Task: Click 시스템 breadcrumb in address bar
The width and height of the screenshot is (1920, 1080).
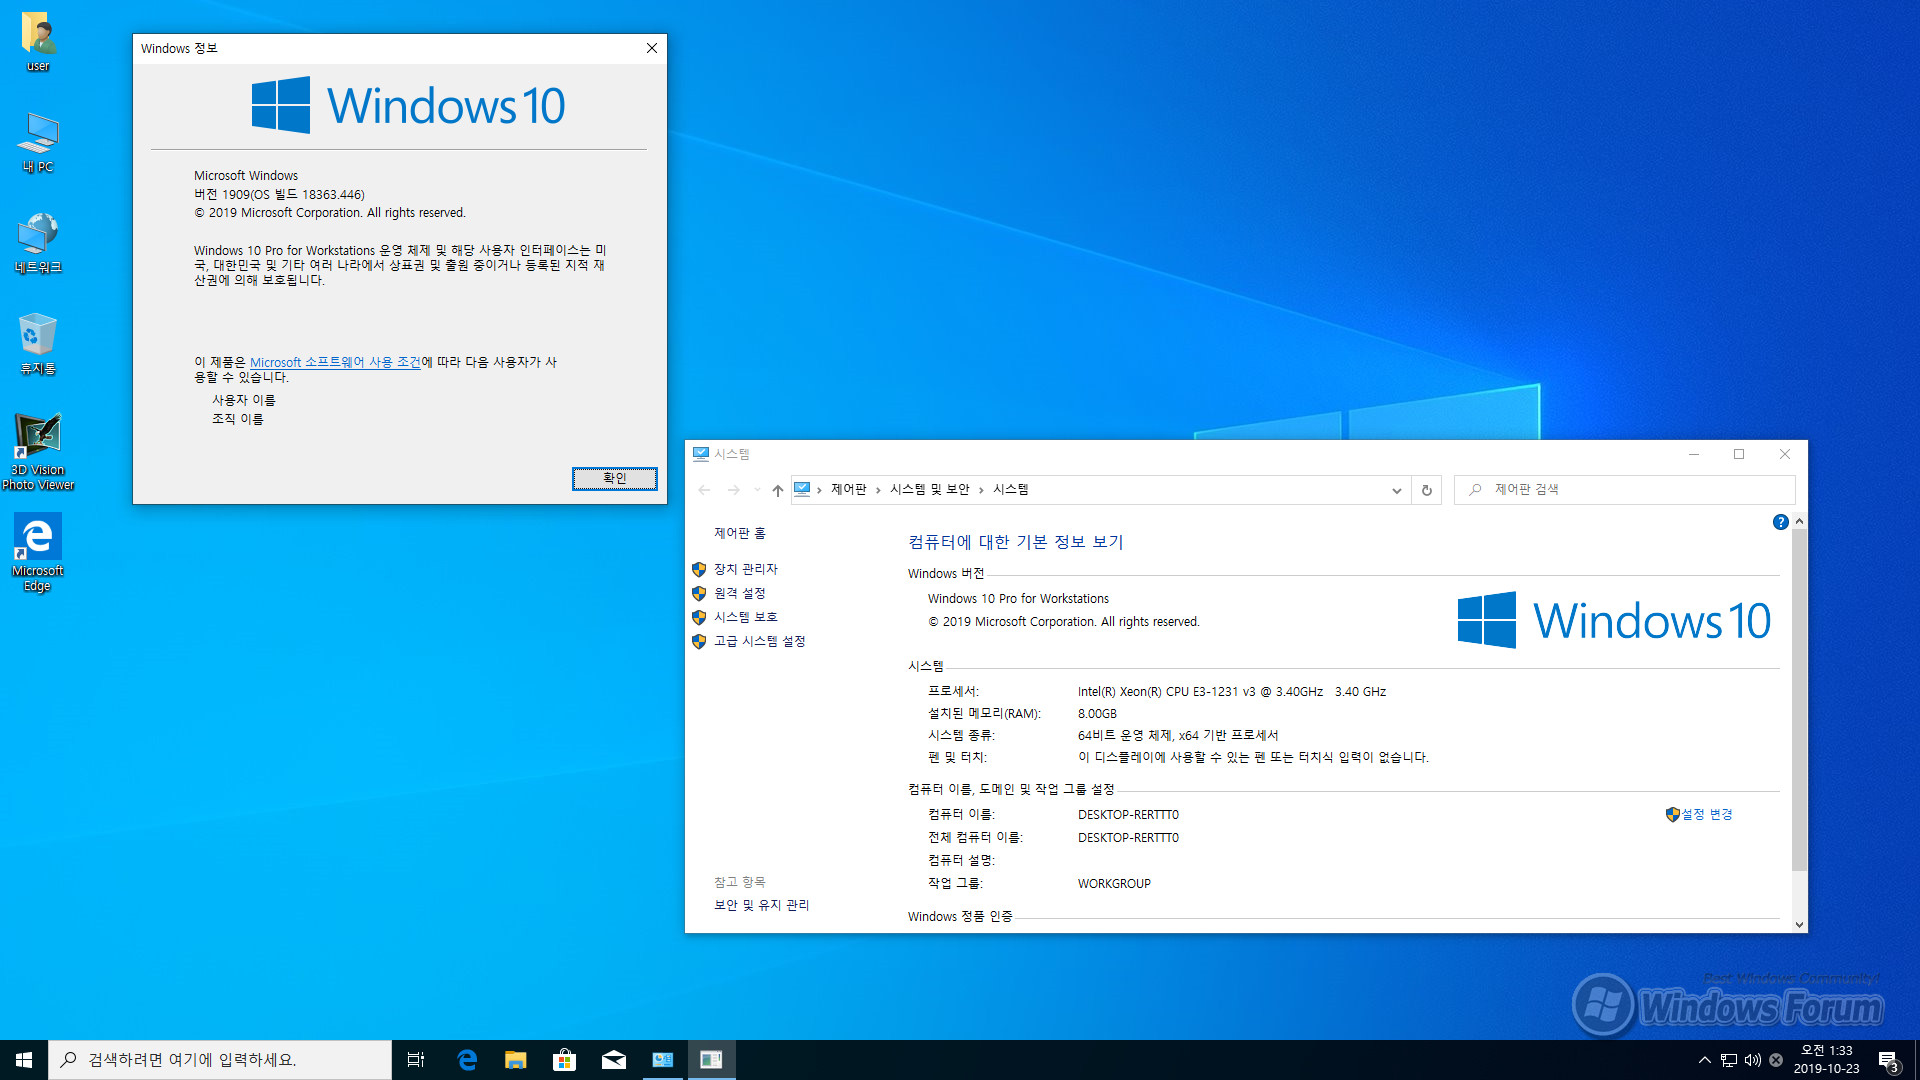Action: [x=1010, y=489]
